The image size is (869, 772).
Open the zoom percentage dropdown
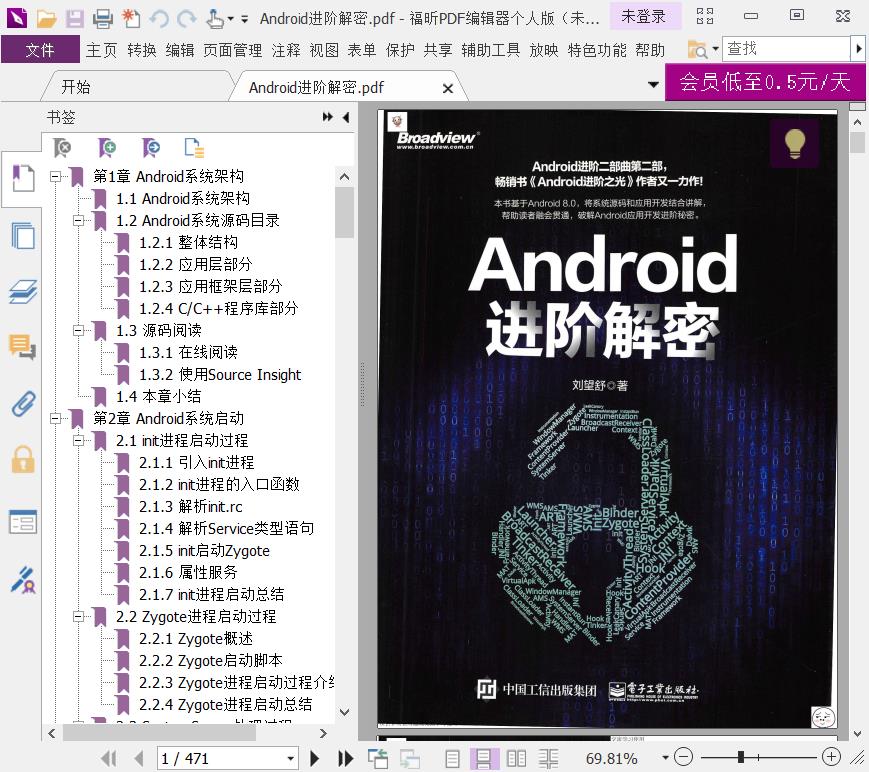click(665, 758)
